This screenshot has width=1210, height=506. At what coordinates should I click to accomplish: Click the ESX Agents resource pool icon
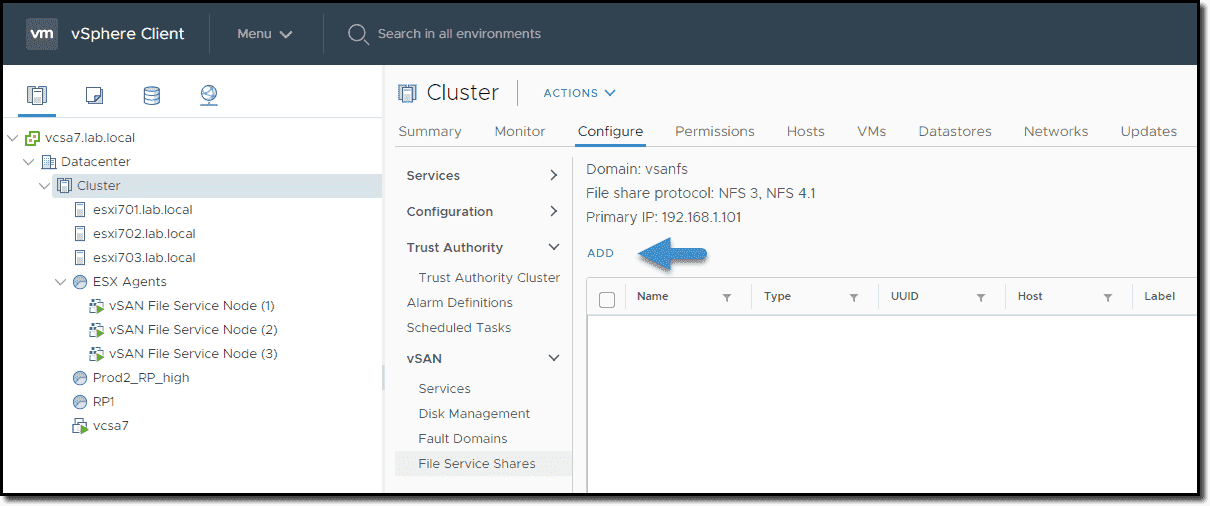click(x=80, y=282)
